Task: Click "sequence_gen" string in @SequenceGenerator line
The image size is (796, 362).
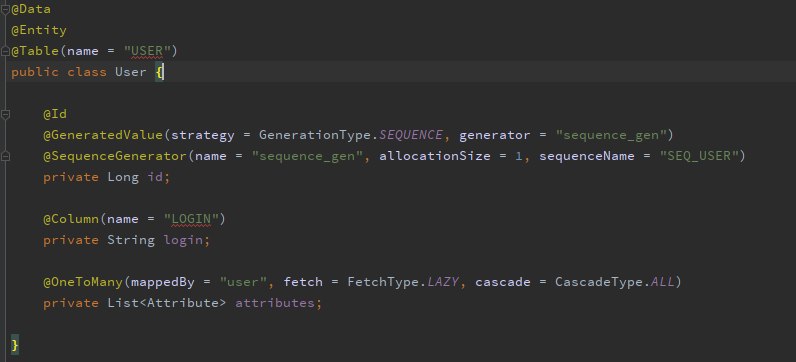Action: coord(307,156)
